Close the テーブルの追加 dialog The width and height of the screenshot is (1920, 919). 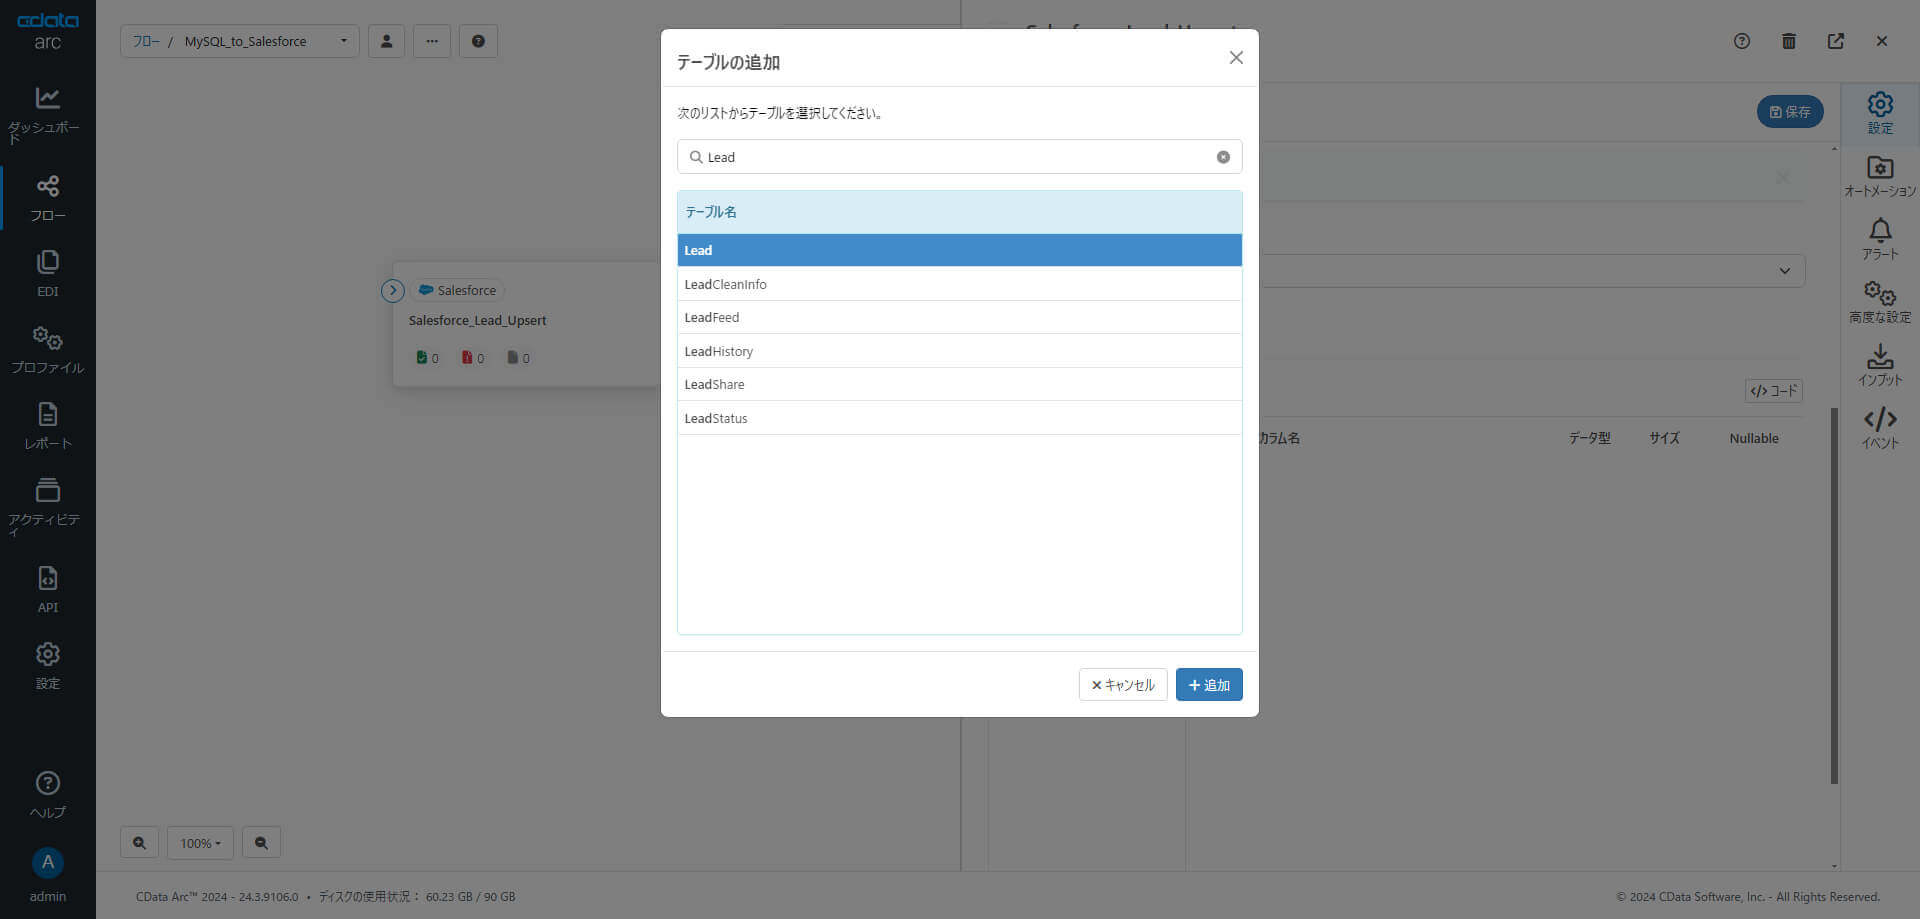tap(1236, 58)
